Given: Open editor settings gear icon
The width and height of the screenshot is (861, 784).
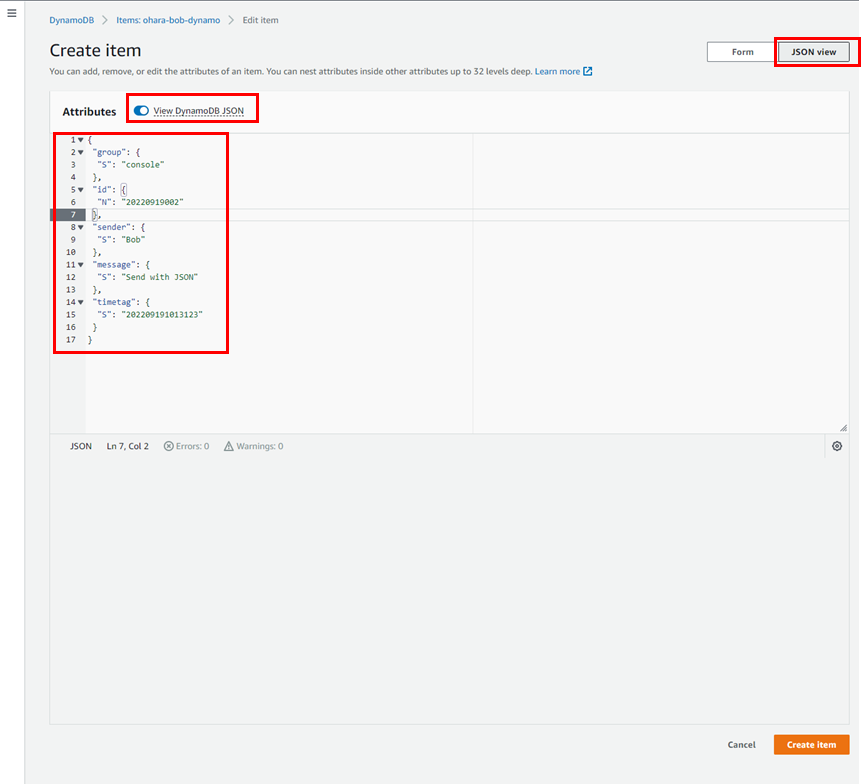Looking at the screenshot, I should tap(837, 446).
